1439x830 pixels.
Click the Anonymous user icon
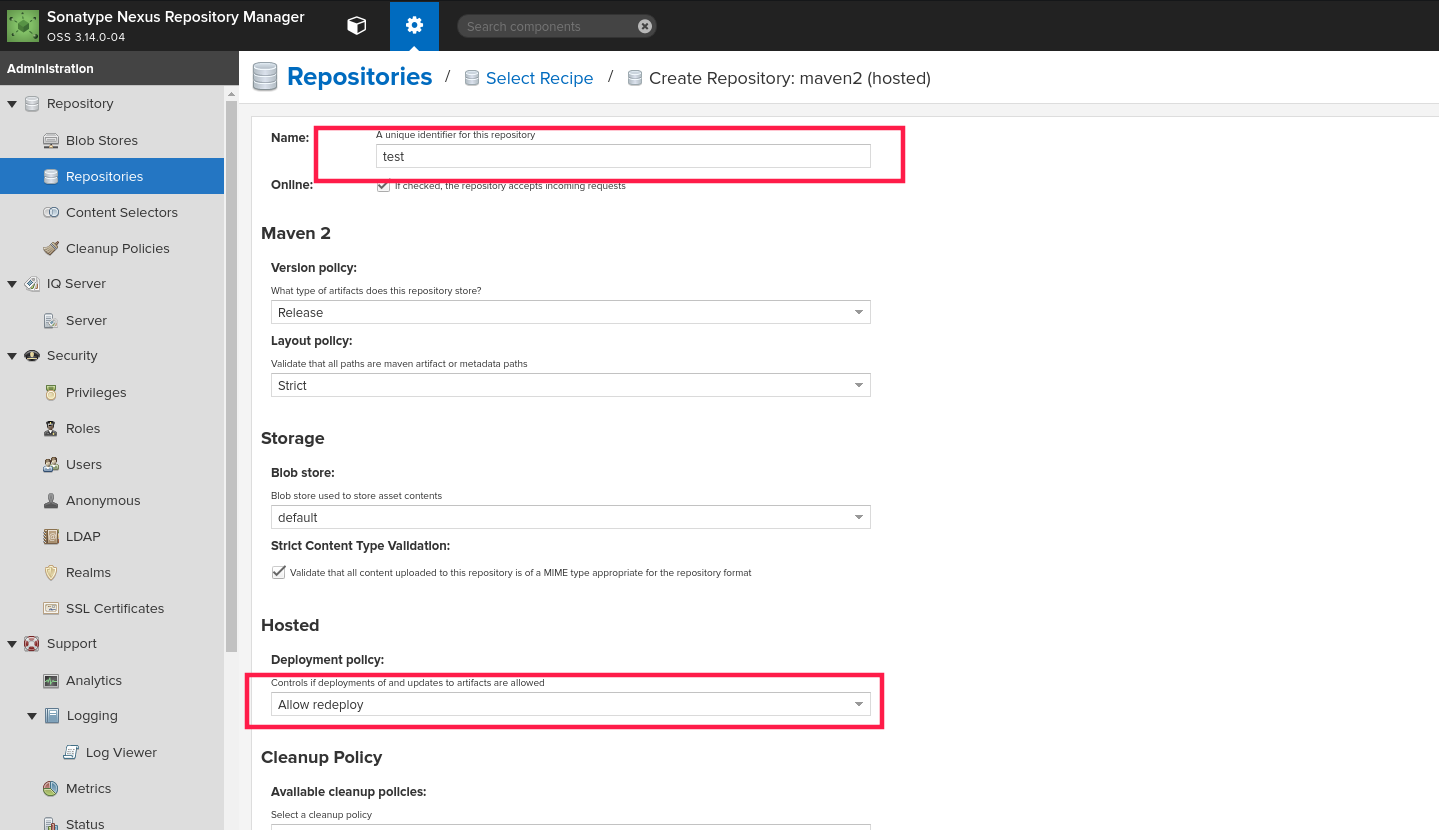click(x=51, y=500)
